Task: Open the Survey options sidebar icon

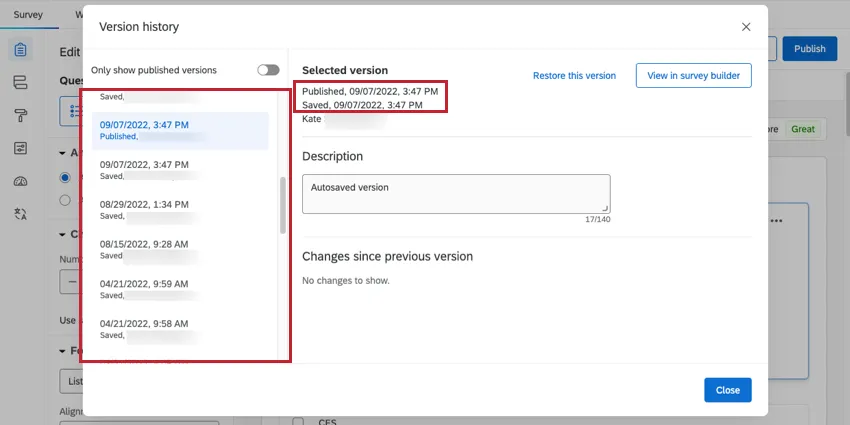Action: coord(21,148)
